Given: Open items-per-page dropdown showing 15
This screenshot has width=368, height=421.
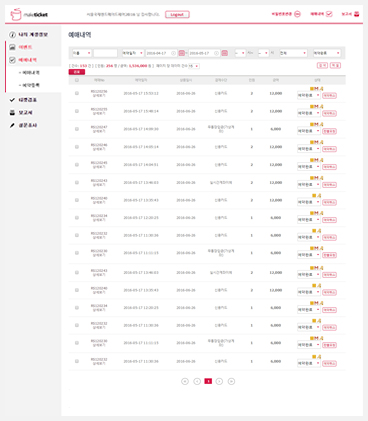Looking at the screenshot, I should coord(194,66).
